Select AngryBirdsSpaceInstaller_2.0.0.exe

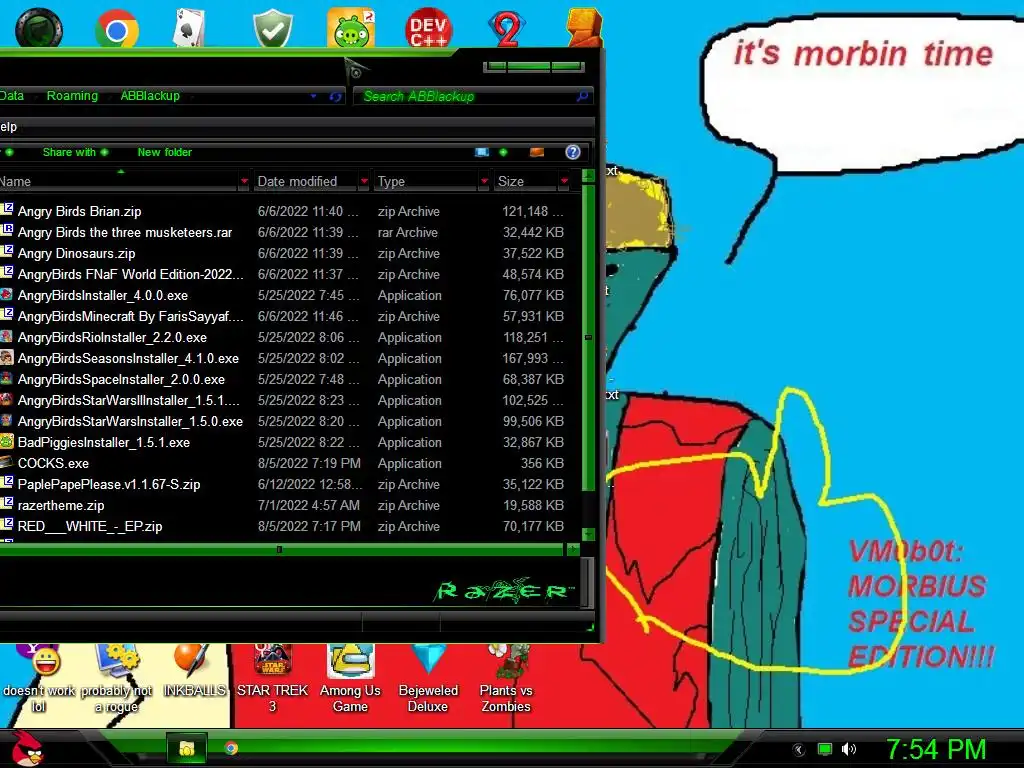pos(121,379)
